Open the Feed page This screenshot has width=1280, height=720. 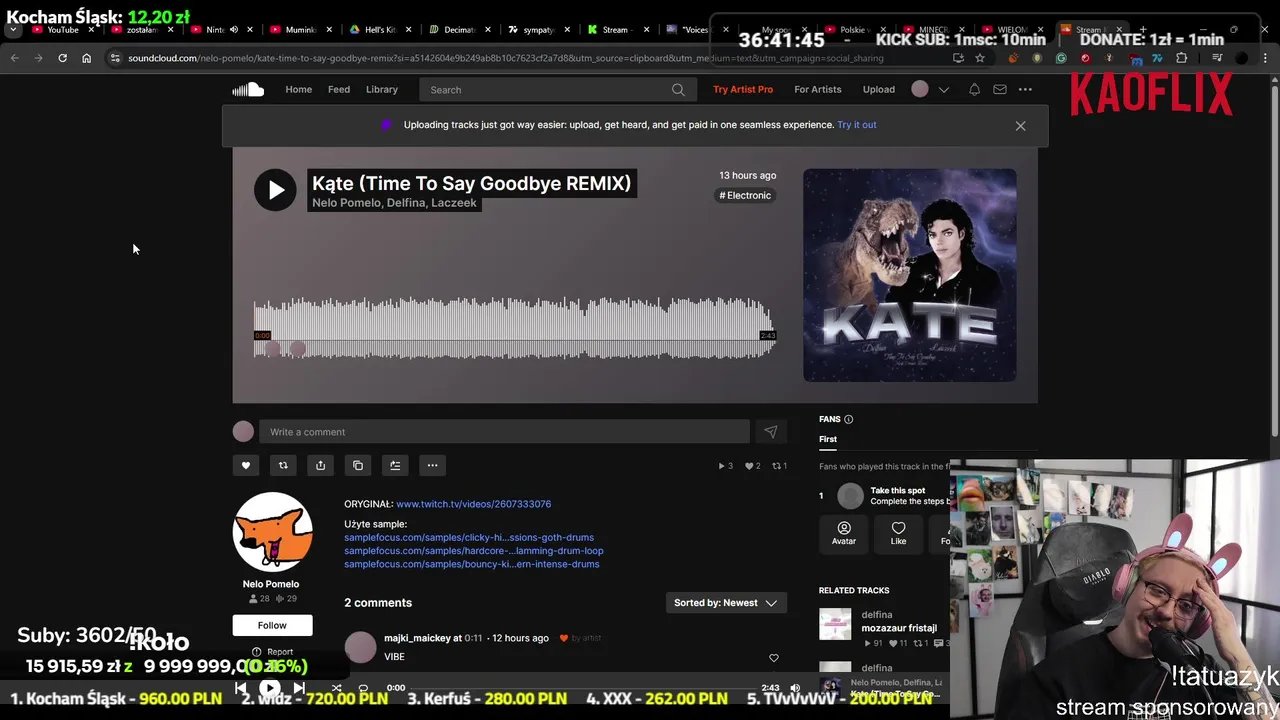tap(339, 90)
